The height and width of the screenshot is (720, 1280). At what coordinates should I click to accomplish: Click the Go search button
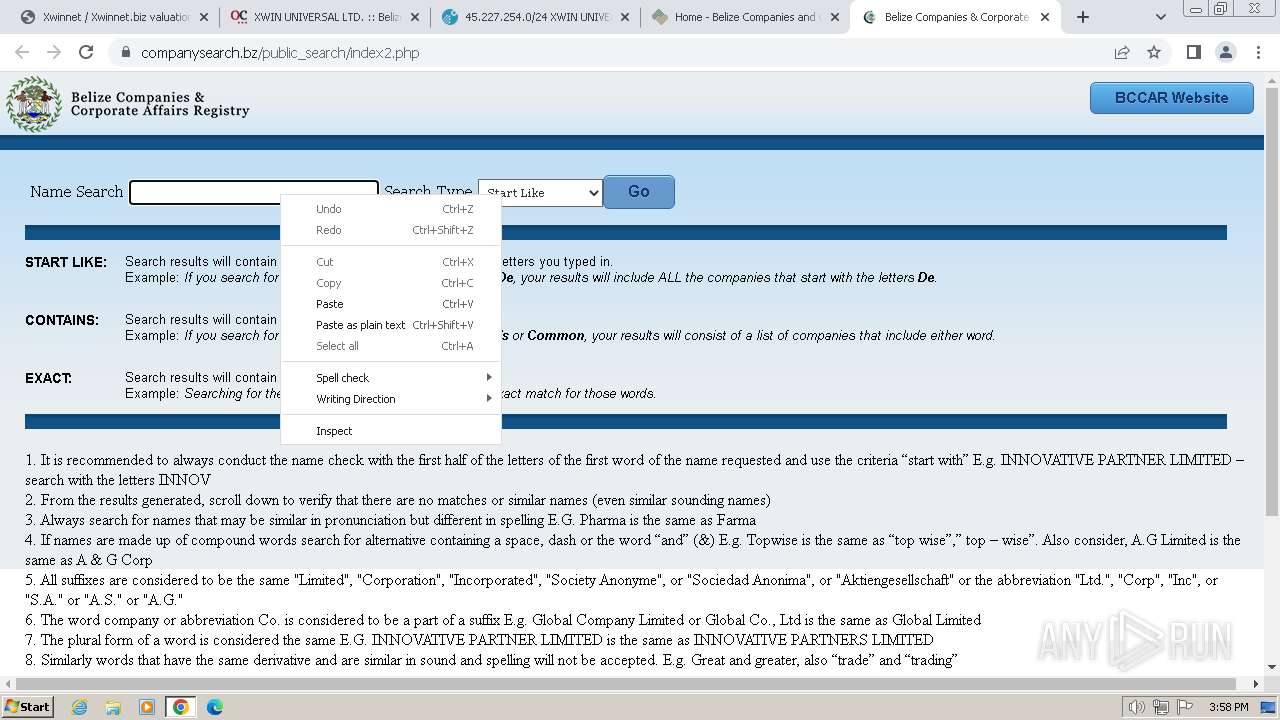point(639,192)
